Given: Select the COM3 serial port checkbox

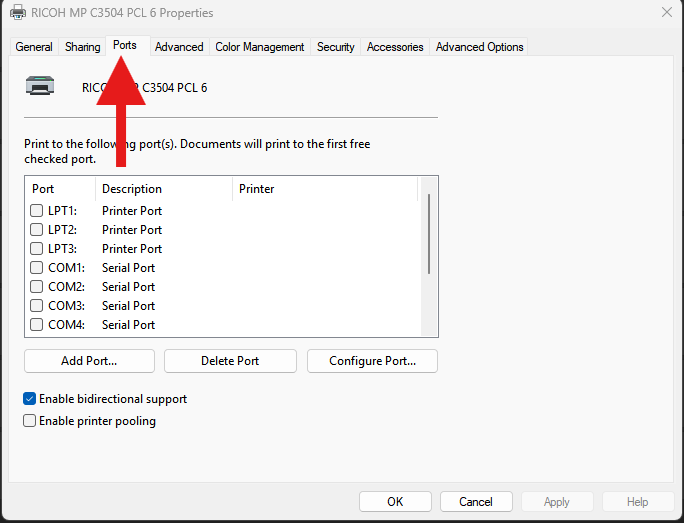Looking at the screenshot, I should click(x=37, y=305).
